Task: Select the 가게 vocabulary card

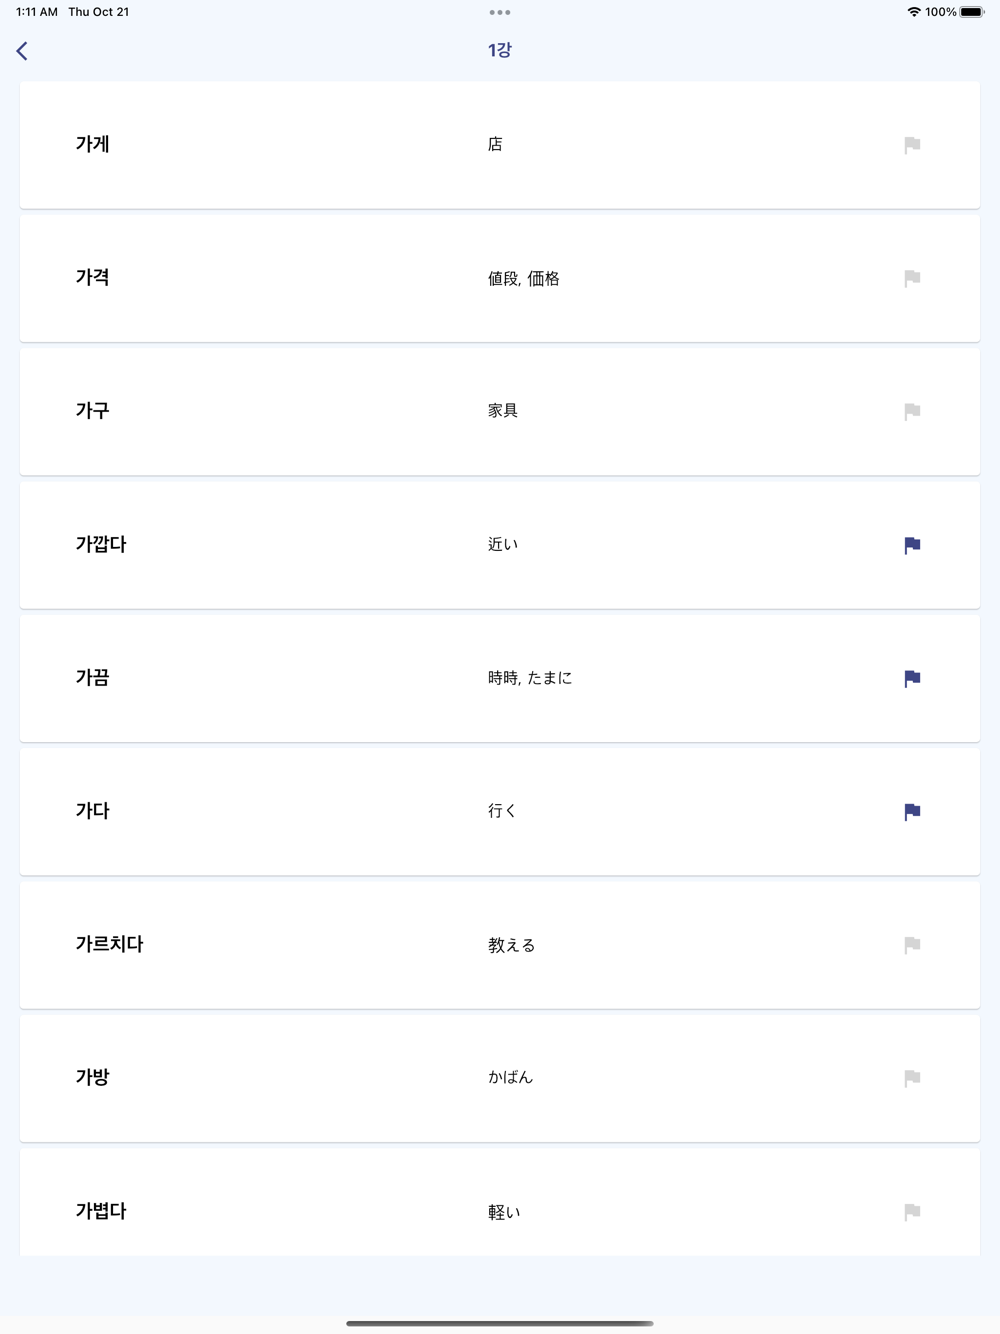Action: [x=500, y=145]
